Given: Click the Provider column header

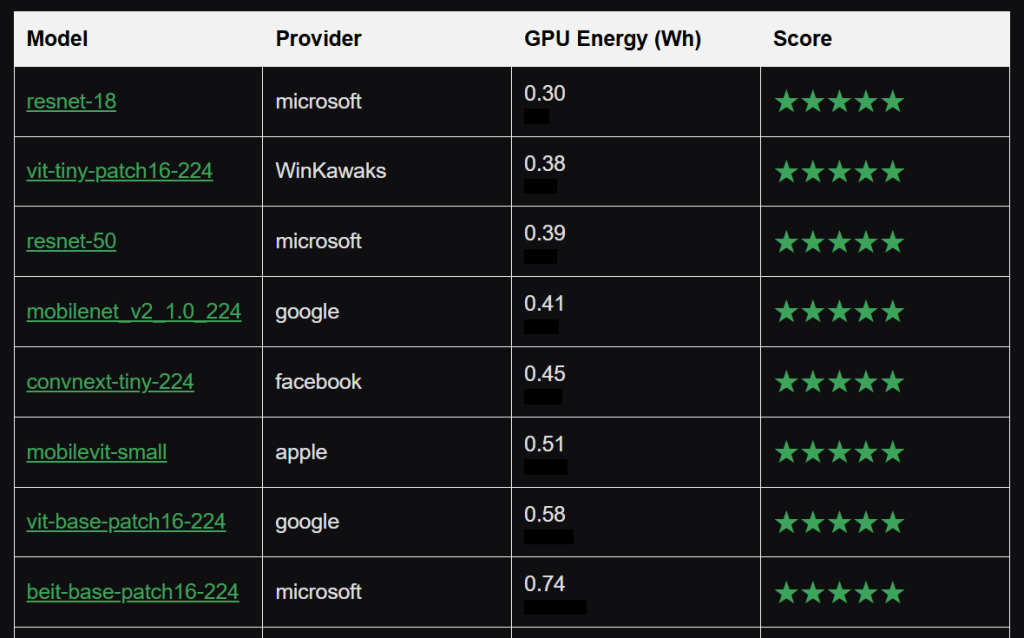Looking at the screenshot, I should click(x=318, y=39).
